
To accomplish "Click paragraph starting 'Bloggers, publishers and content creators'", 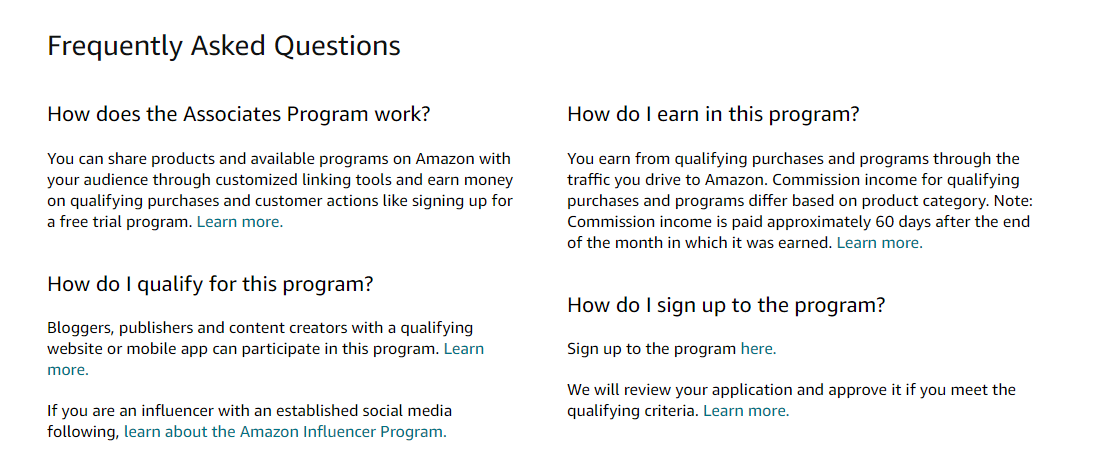I will (x=266, y=349).
